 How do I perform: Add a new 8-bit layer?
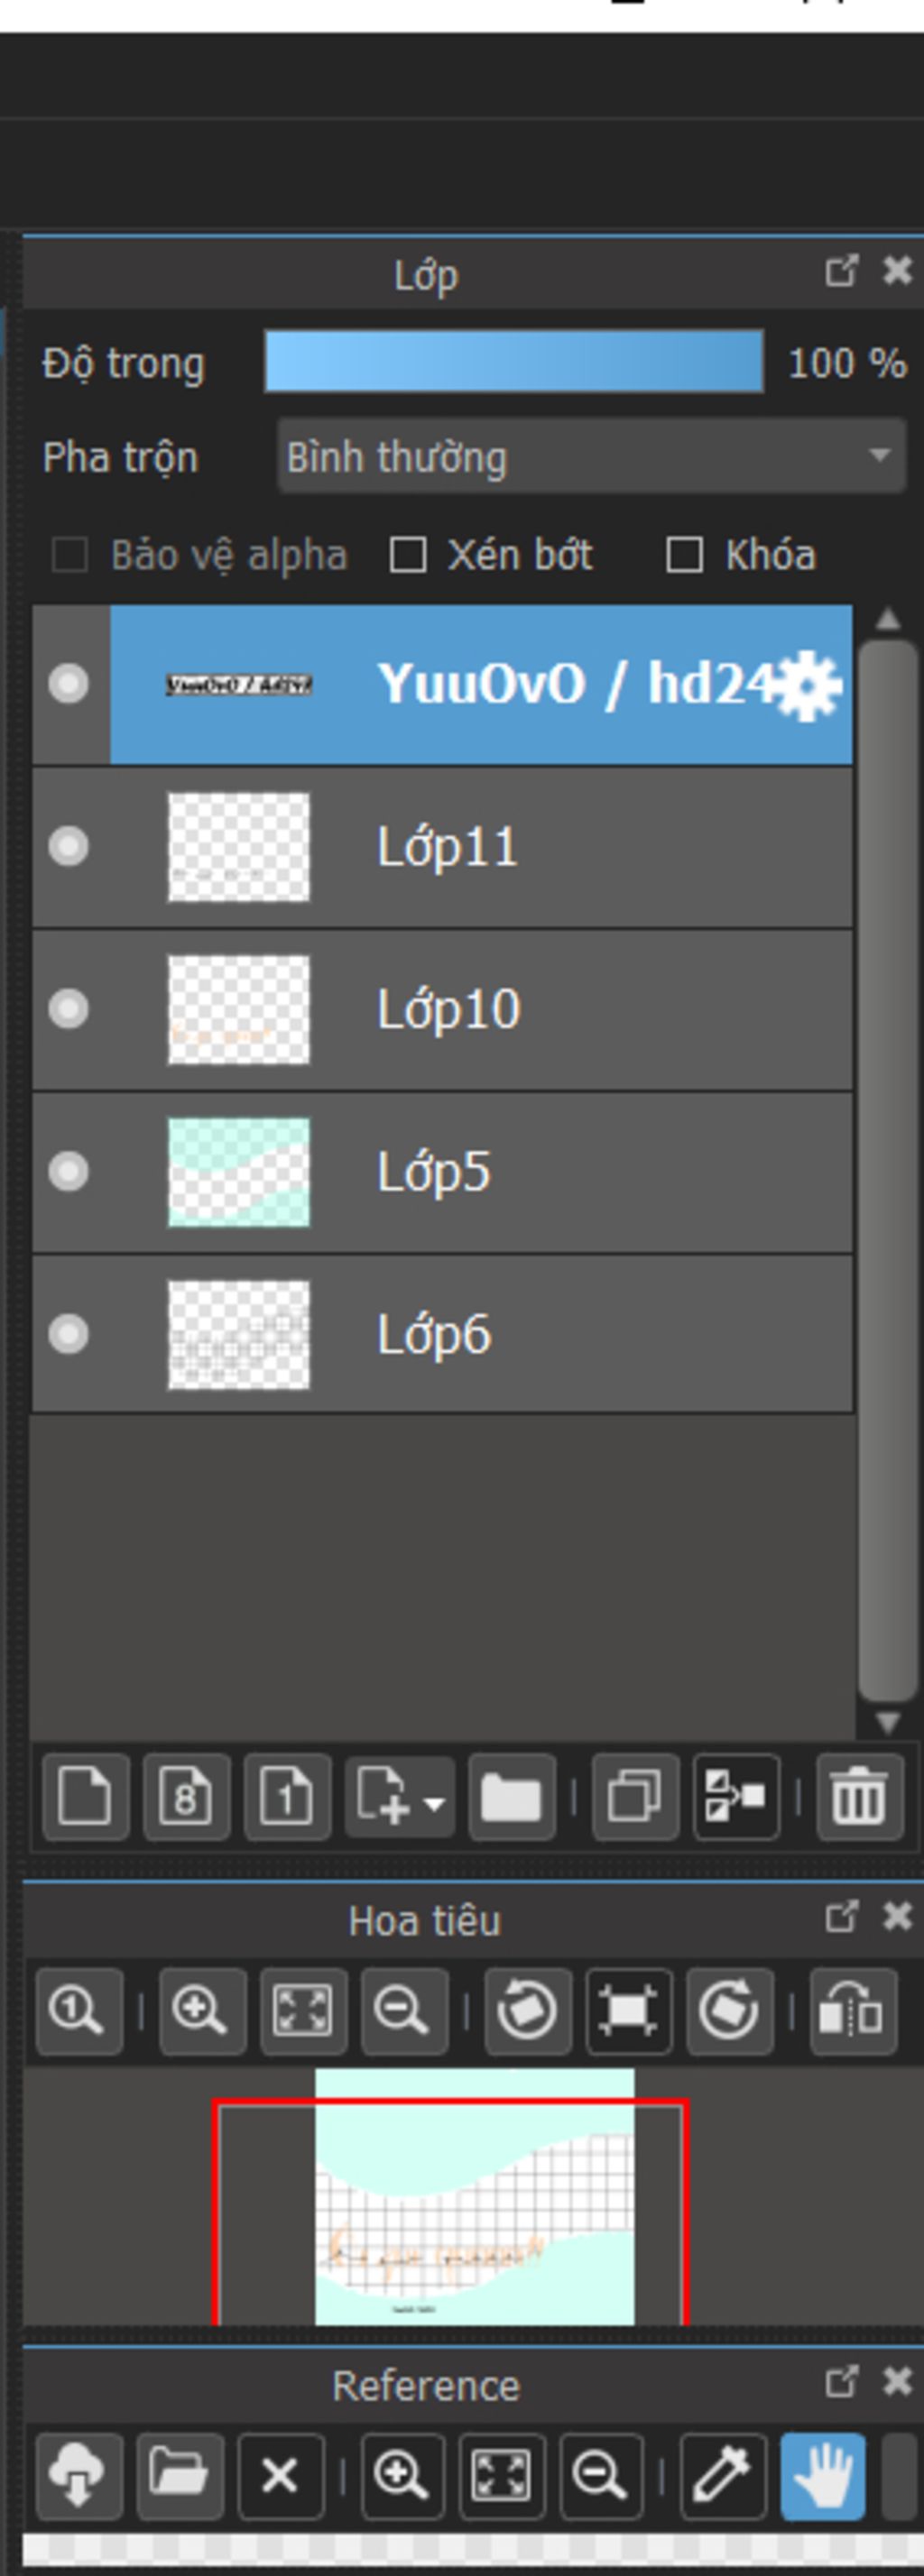tap(186, 1796)
